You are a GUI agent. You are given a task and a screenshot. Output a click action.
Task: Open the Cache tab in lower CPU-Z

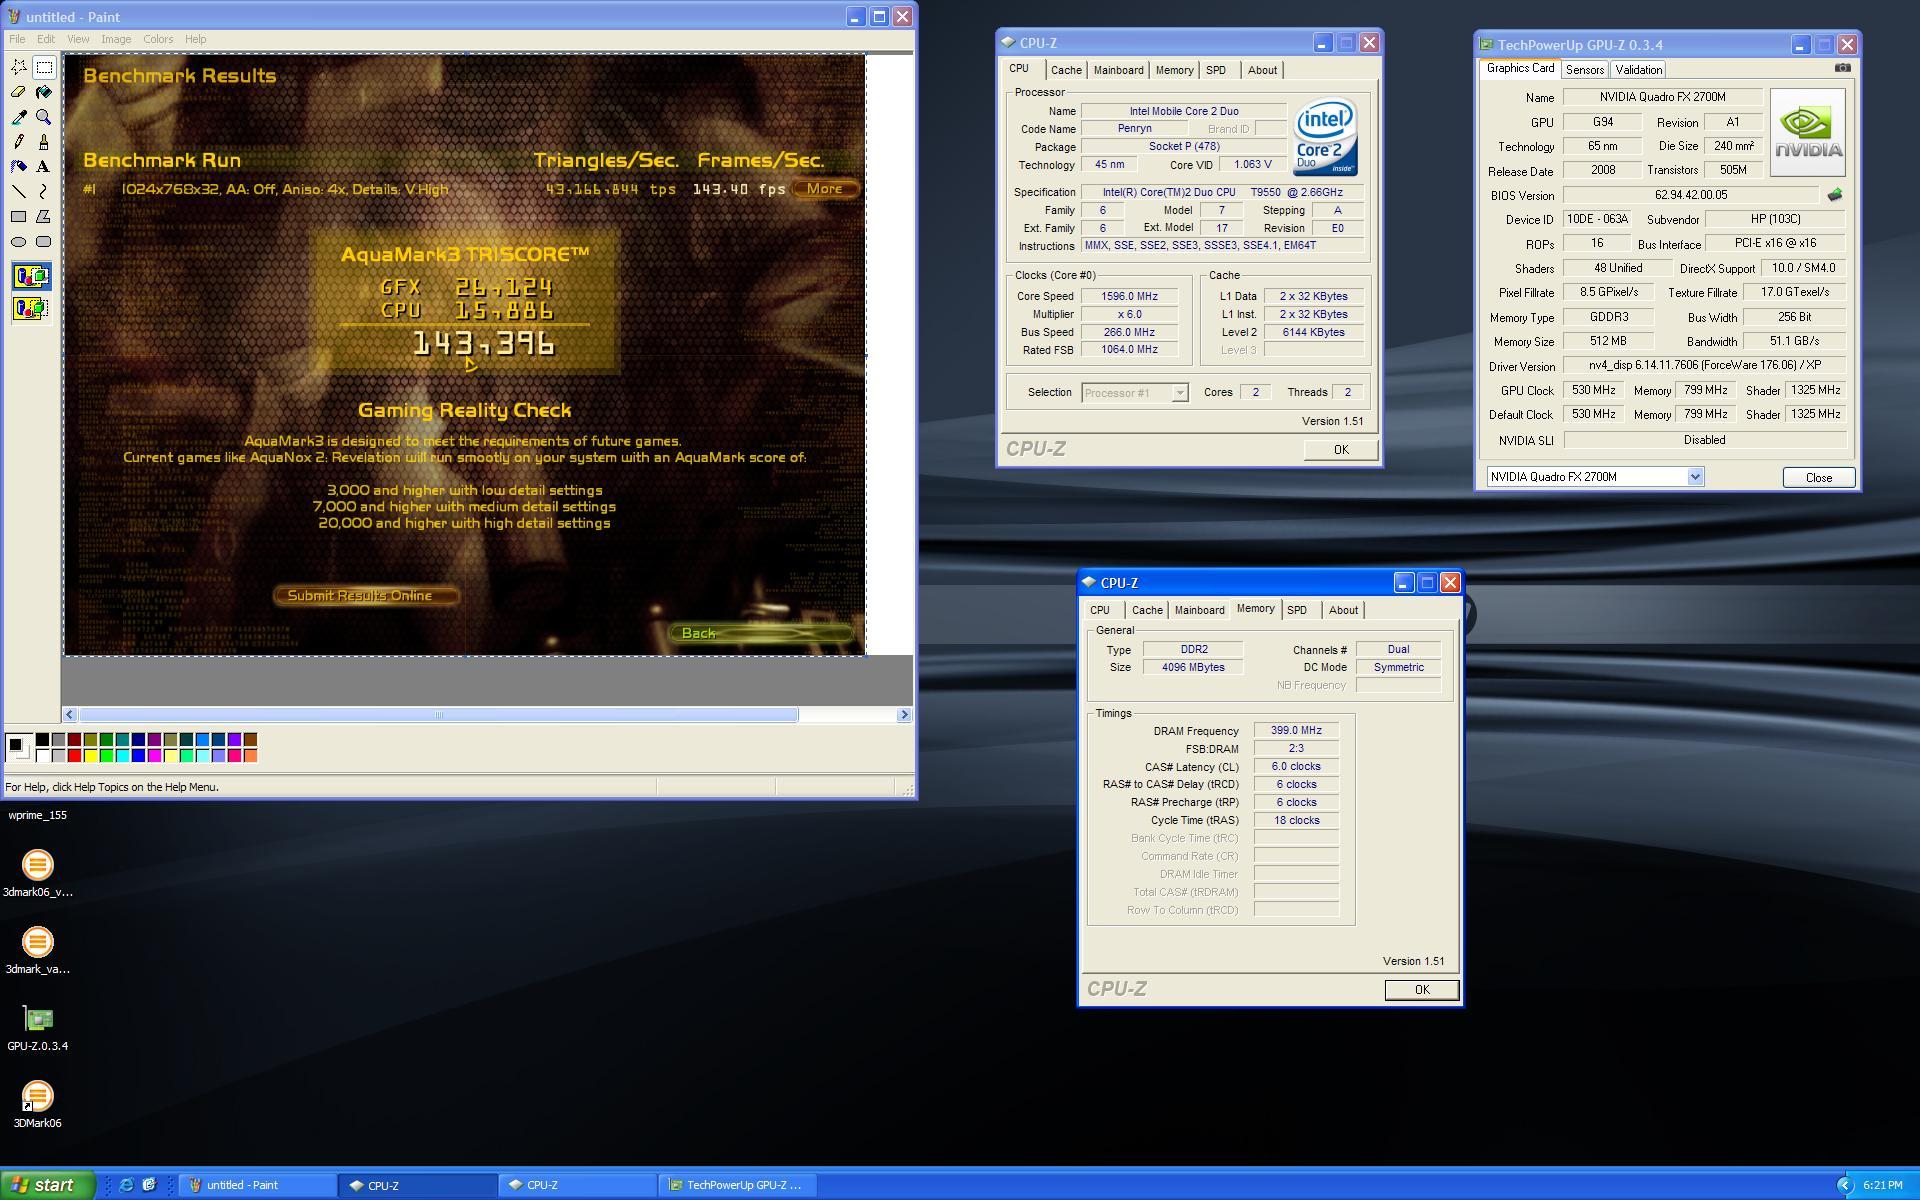point(1147,610)
